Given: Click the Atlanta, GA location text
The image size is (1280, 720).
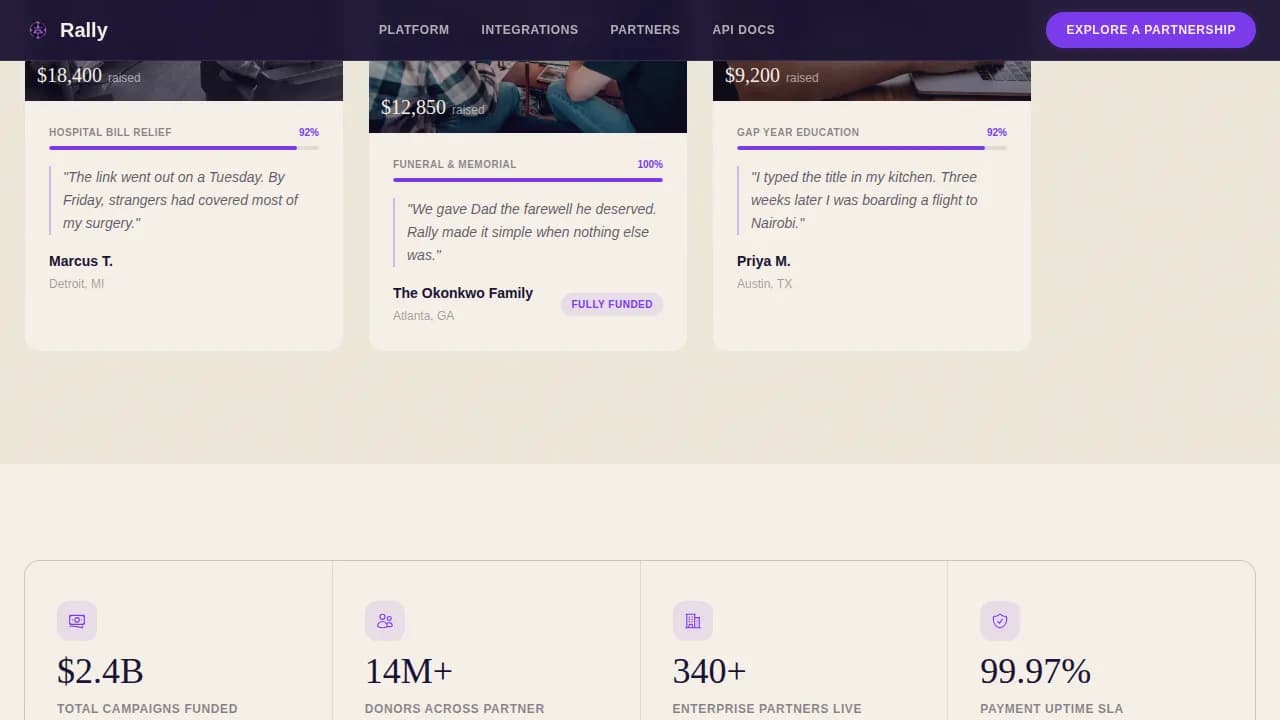Looking at the screenshot, I should (x=424, y=316).
